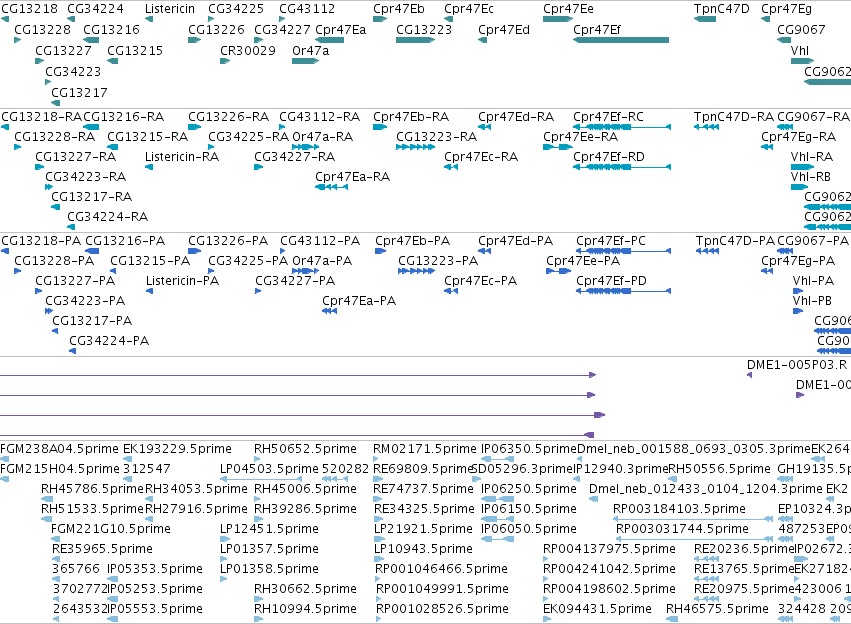Click the Cpr47Ef-PC protein label
This screenshot has height=624, width=851.
click(x=611, y=241)
